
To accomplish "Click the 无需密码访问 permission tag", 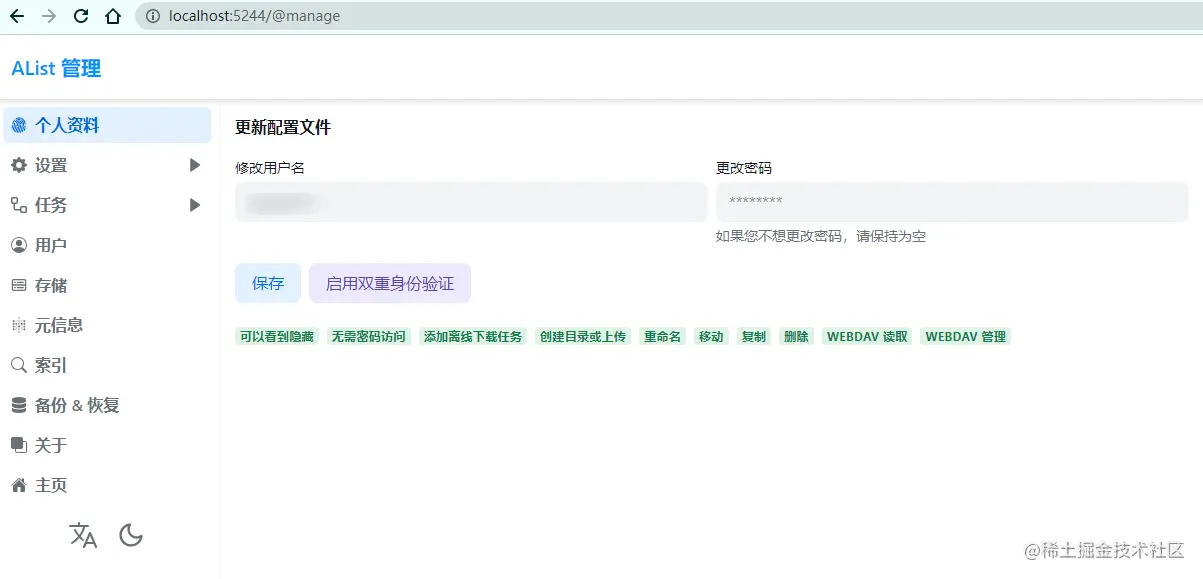I will point(369,337).
